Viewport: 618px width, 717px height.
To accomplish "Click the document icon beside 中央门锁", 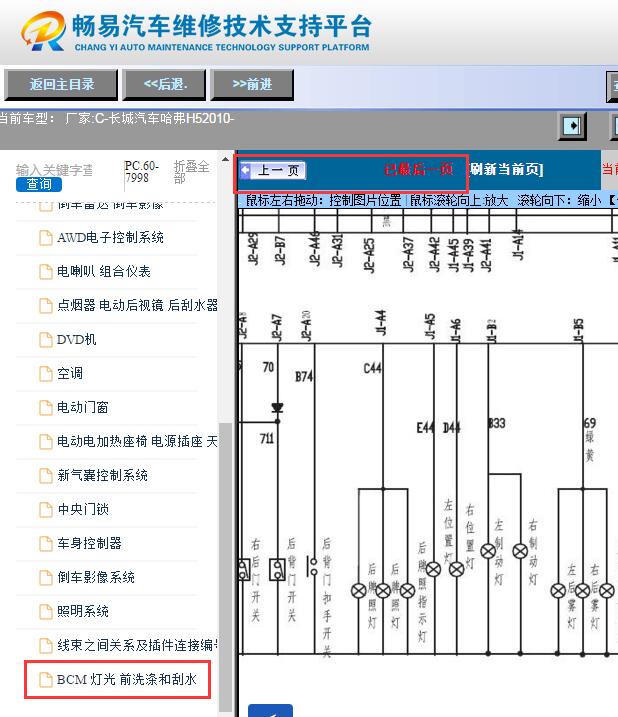I will (46, 509).
